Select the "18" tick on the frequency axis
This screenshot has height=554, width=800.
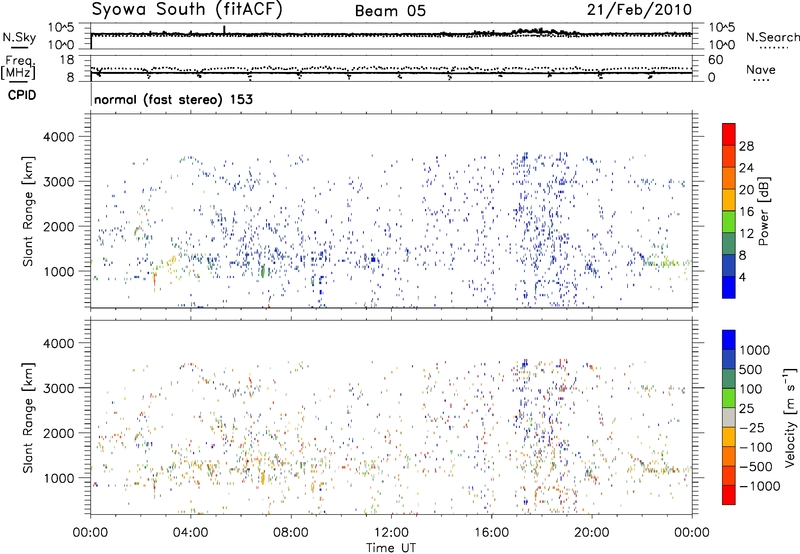point(66,60)
